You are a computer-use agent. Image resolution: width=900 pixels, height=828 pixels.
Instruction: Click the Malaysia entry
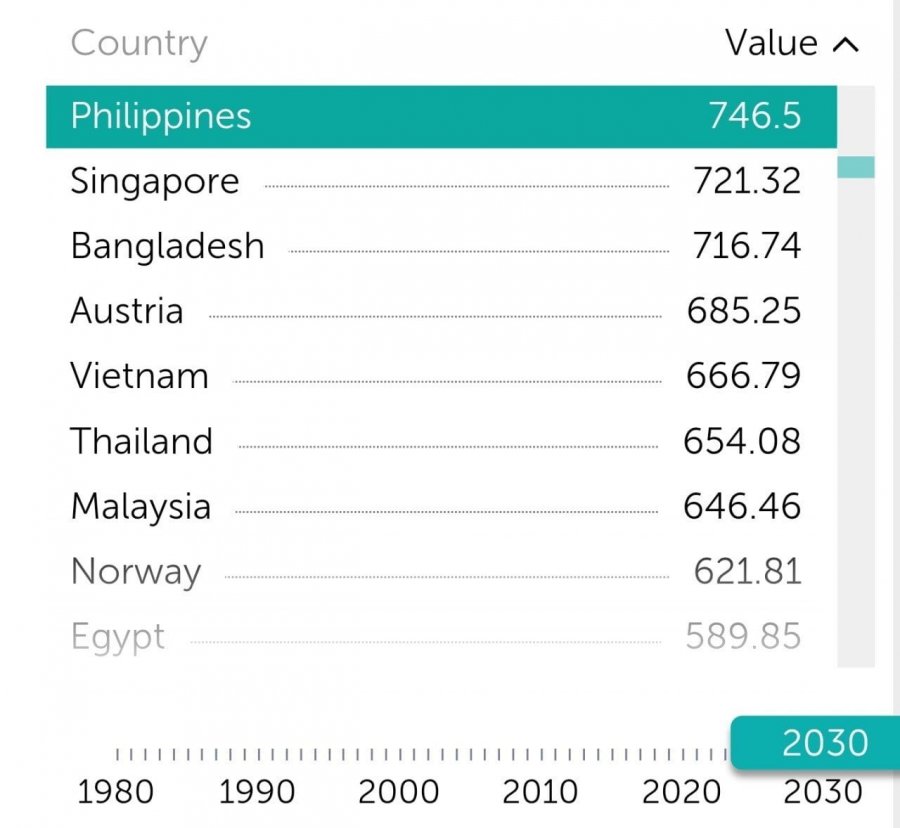141,506
